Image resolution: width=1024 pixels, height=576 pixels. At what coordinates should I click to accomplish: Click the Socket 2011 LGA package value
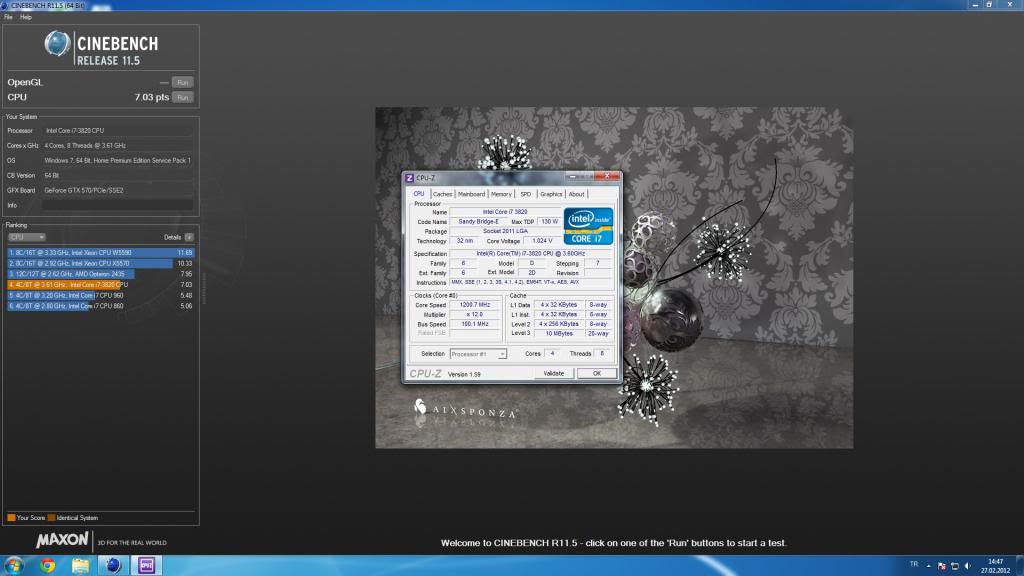505,231
